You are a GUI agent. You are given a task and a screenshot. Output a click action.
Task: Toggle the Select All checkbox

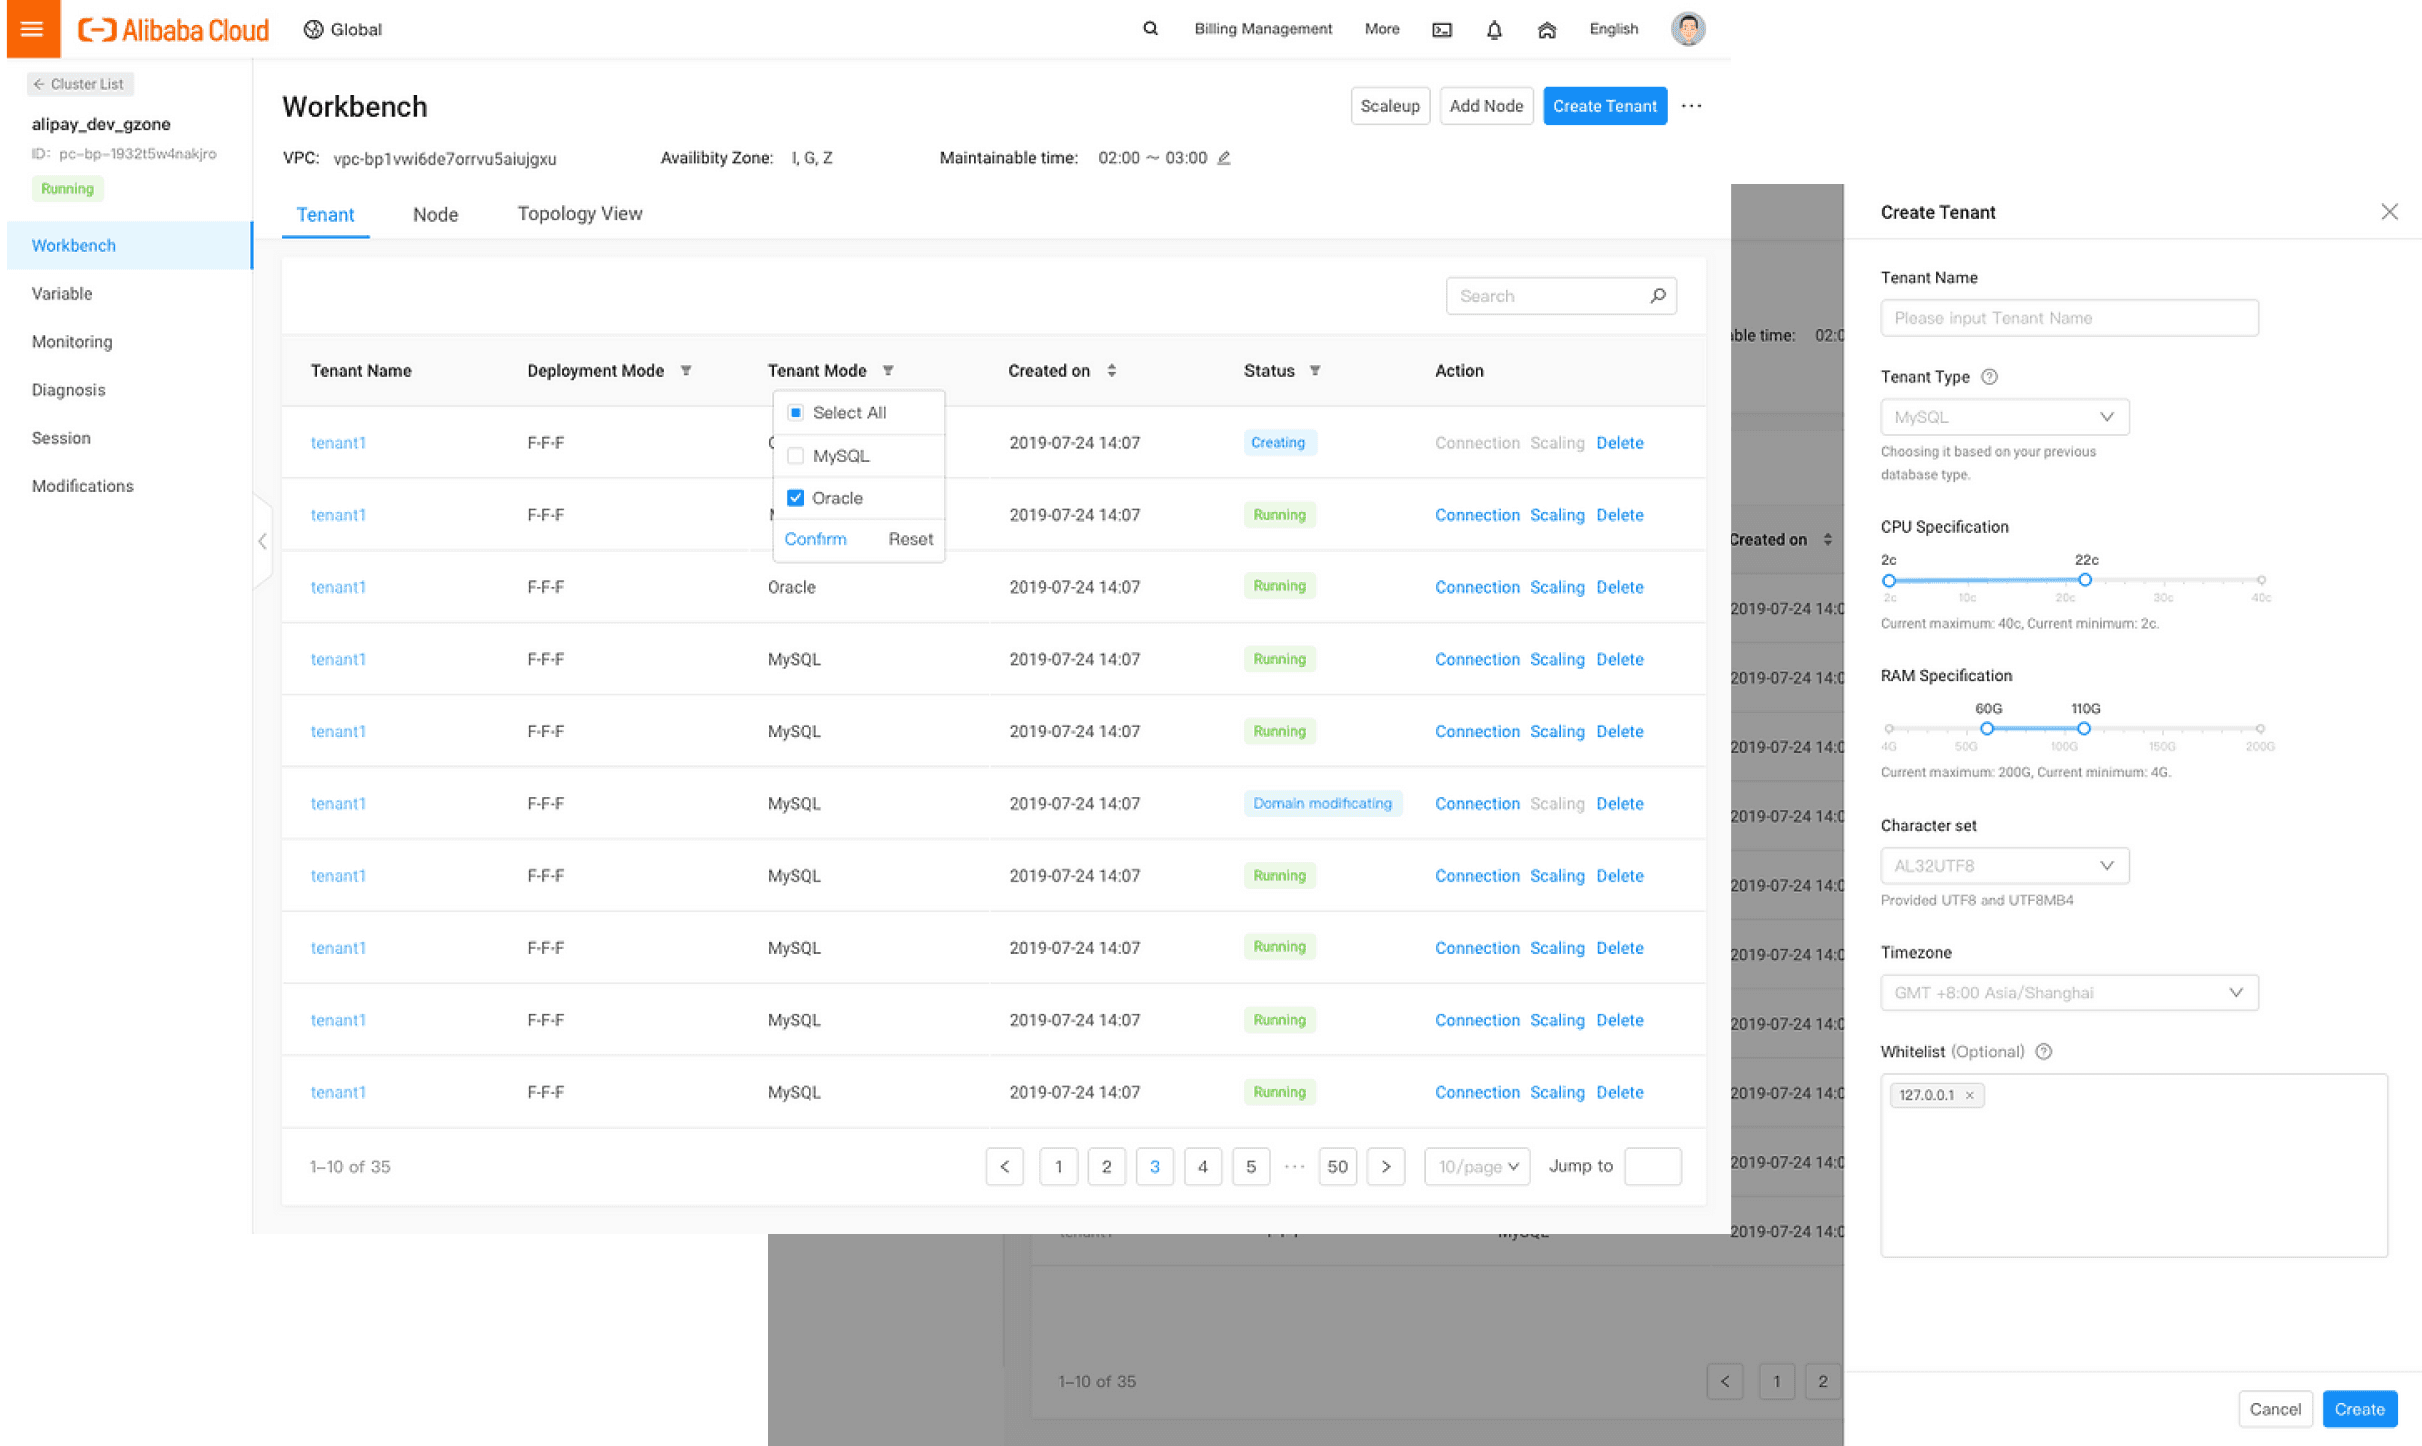796,413
